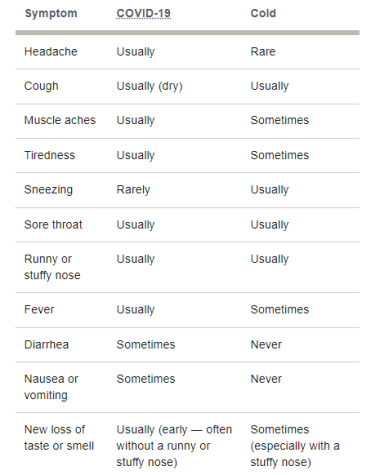This screenshot has height=475, width=371.
Task: Click the 'Sometimes (especially with a stuffy nose)' cell
Action: point(295,446)
